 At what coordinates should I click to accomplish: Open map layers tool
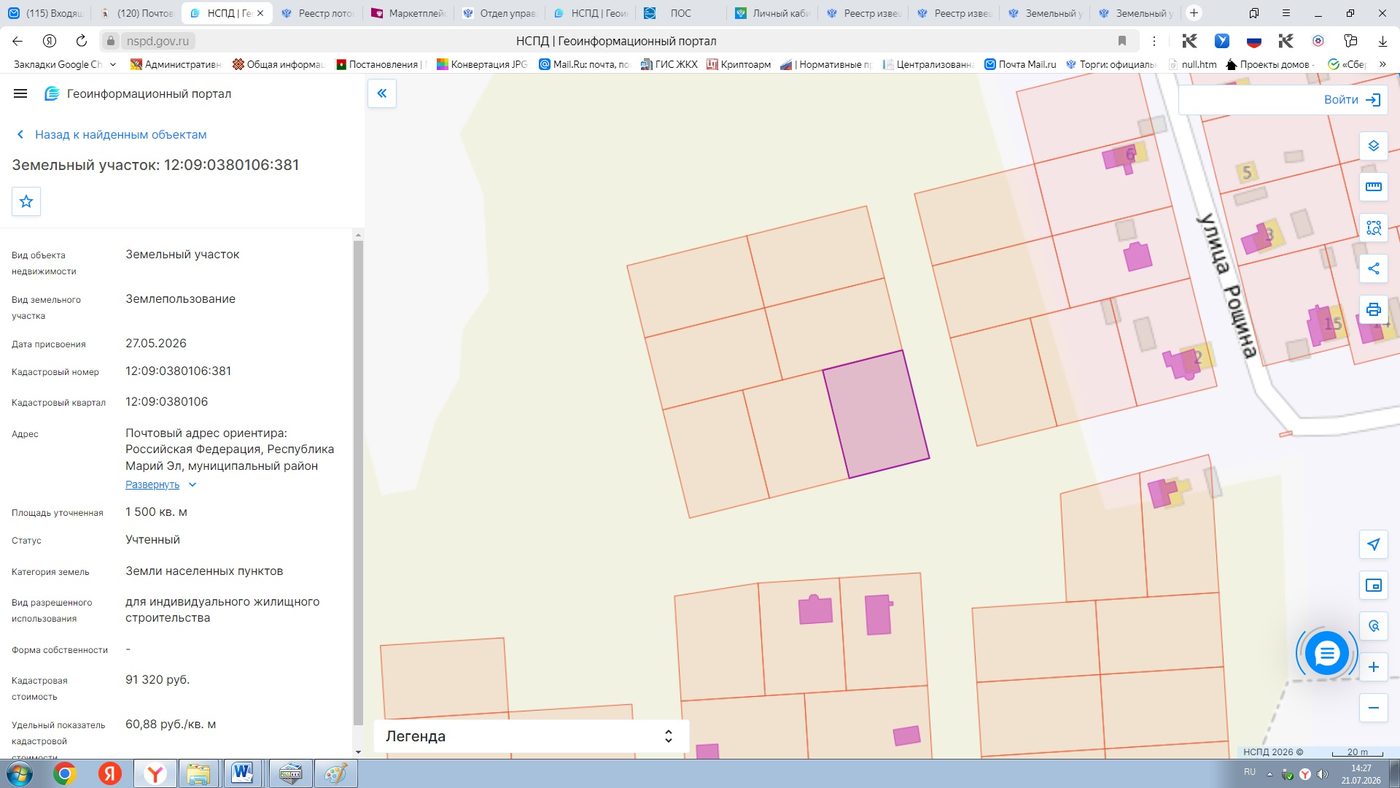tap(1373, 146)
